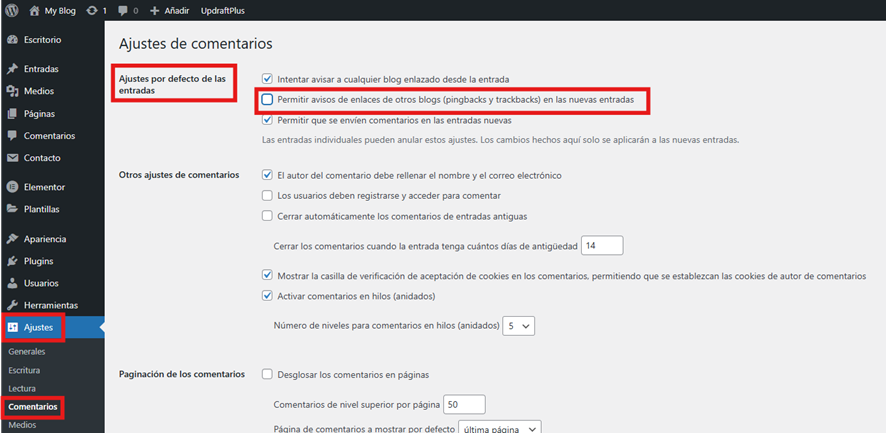Screen dimensions: 886x433
Task: Open the Elementor menu item
Action: pos(44,187)
